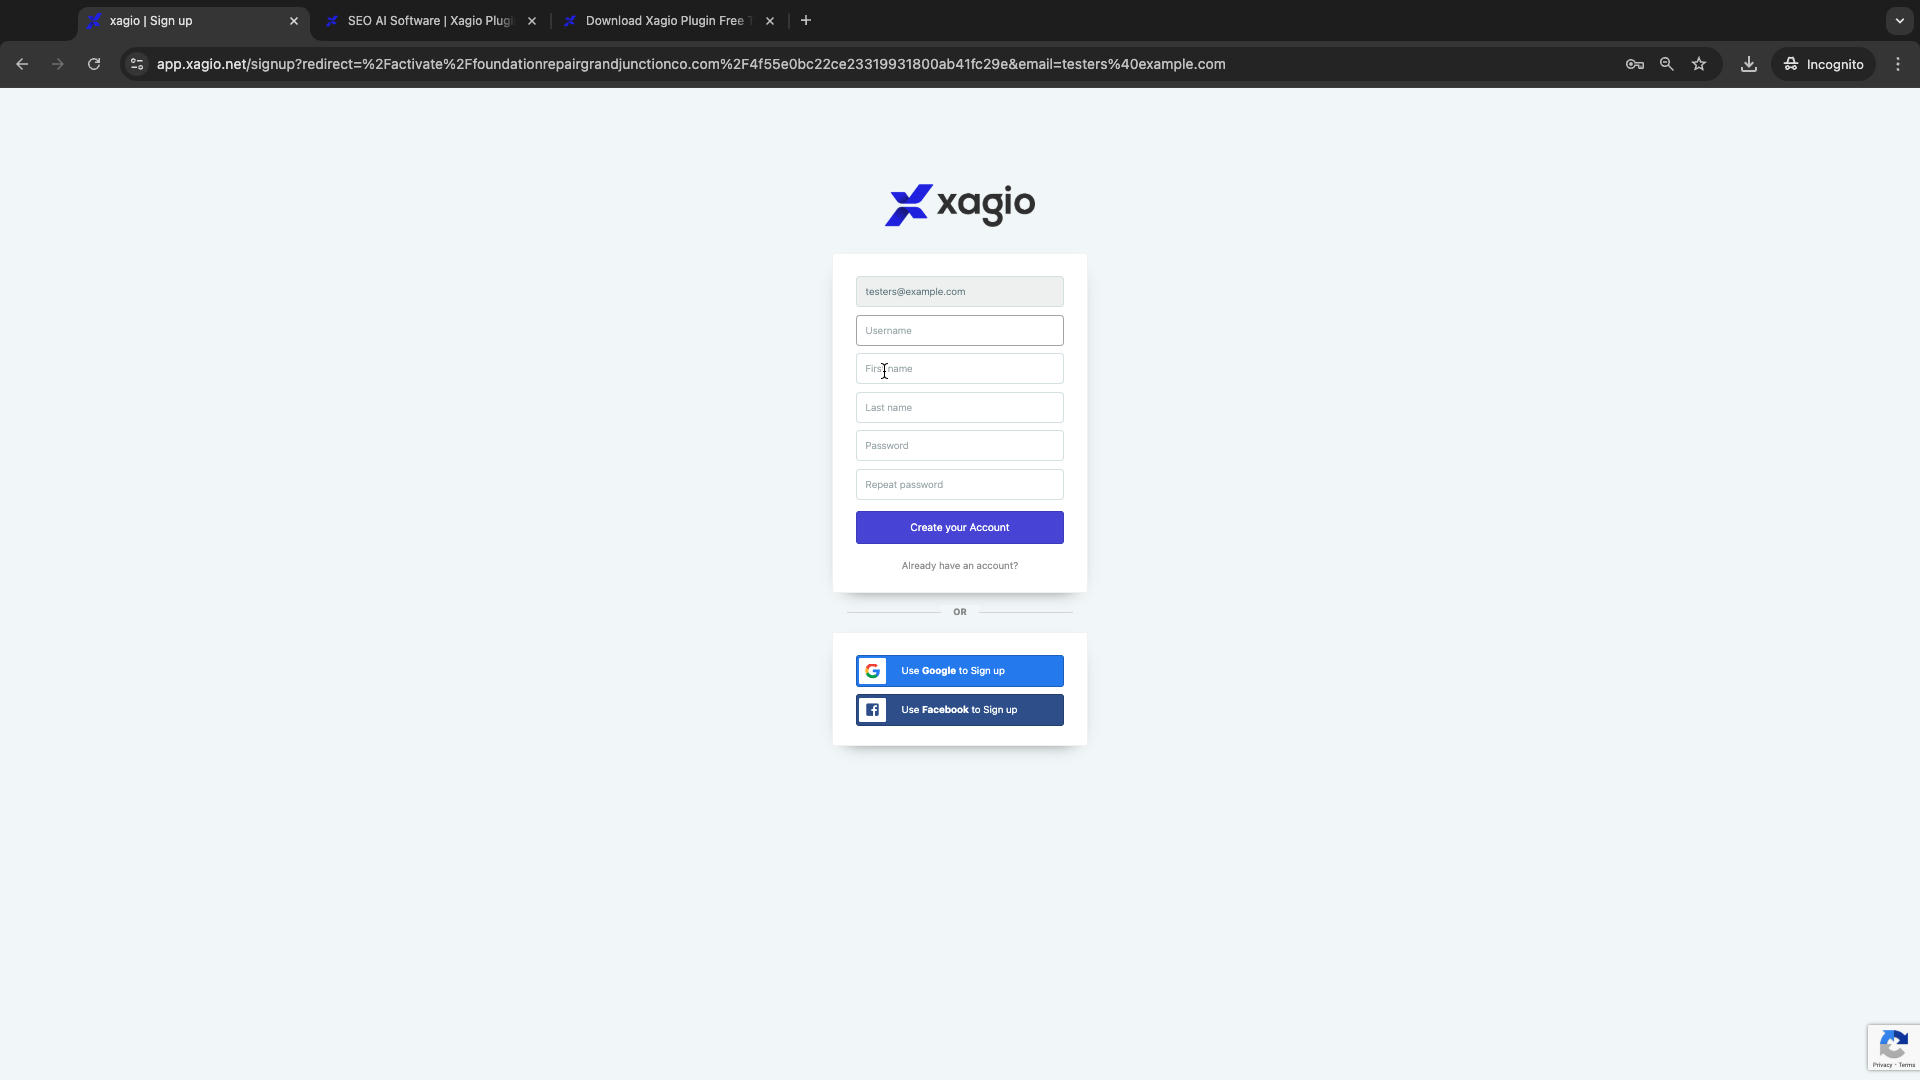Bookmark this page with the star icon
Image resolution: width=1920 pixels, height=1080 pixels.
tap(1699, 64)
